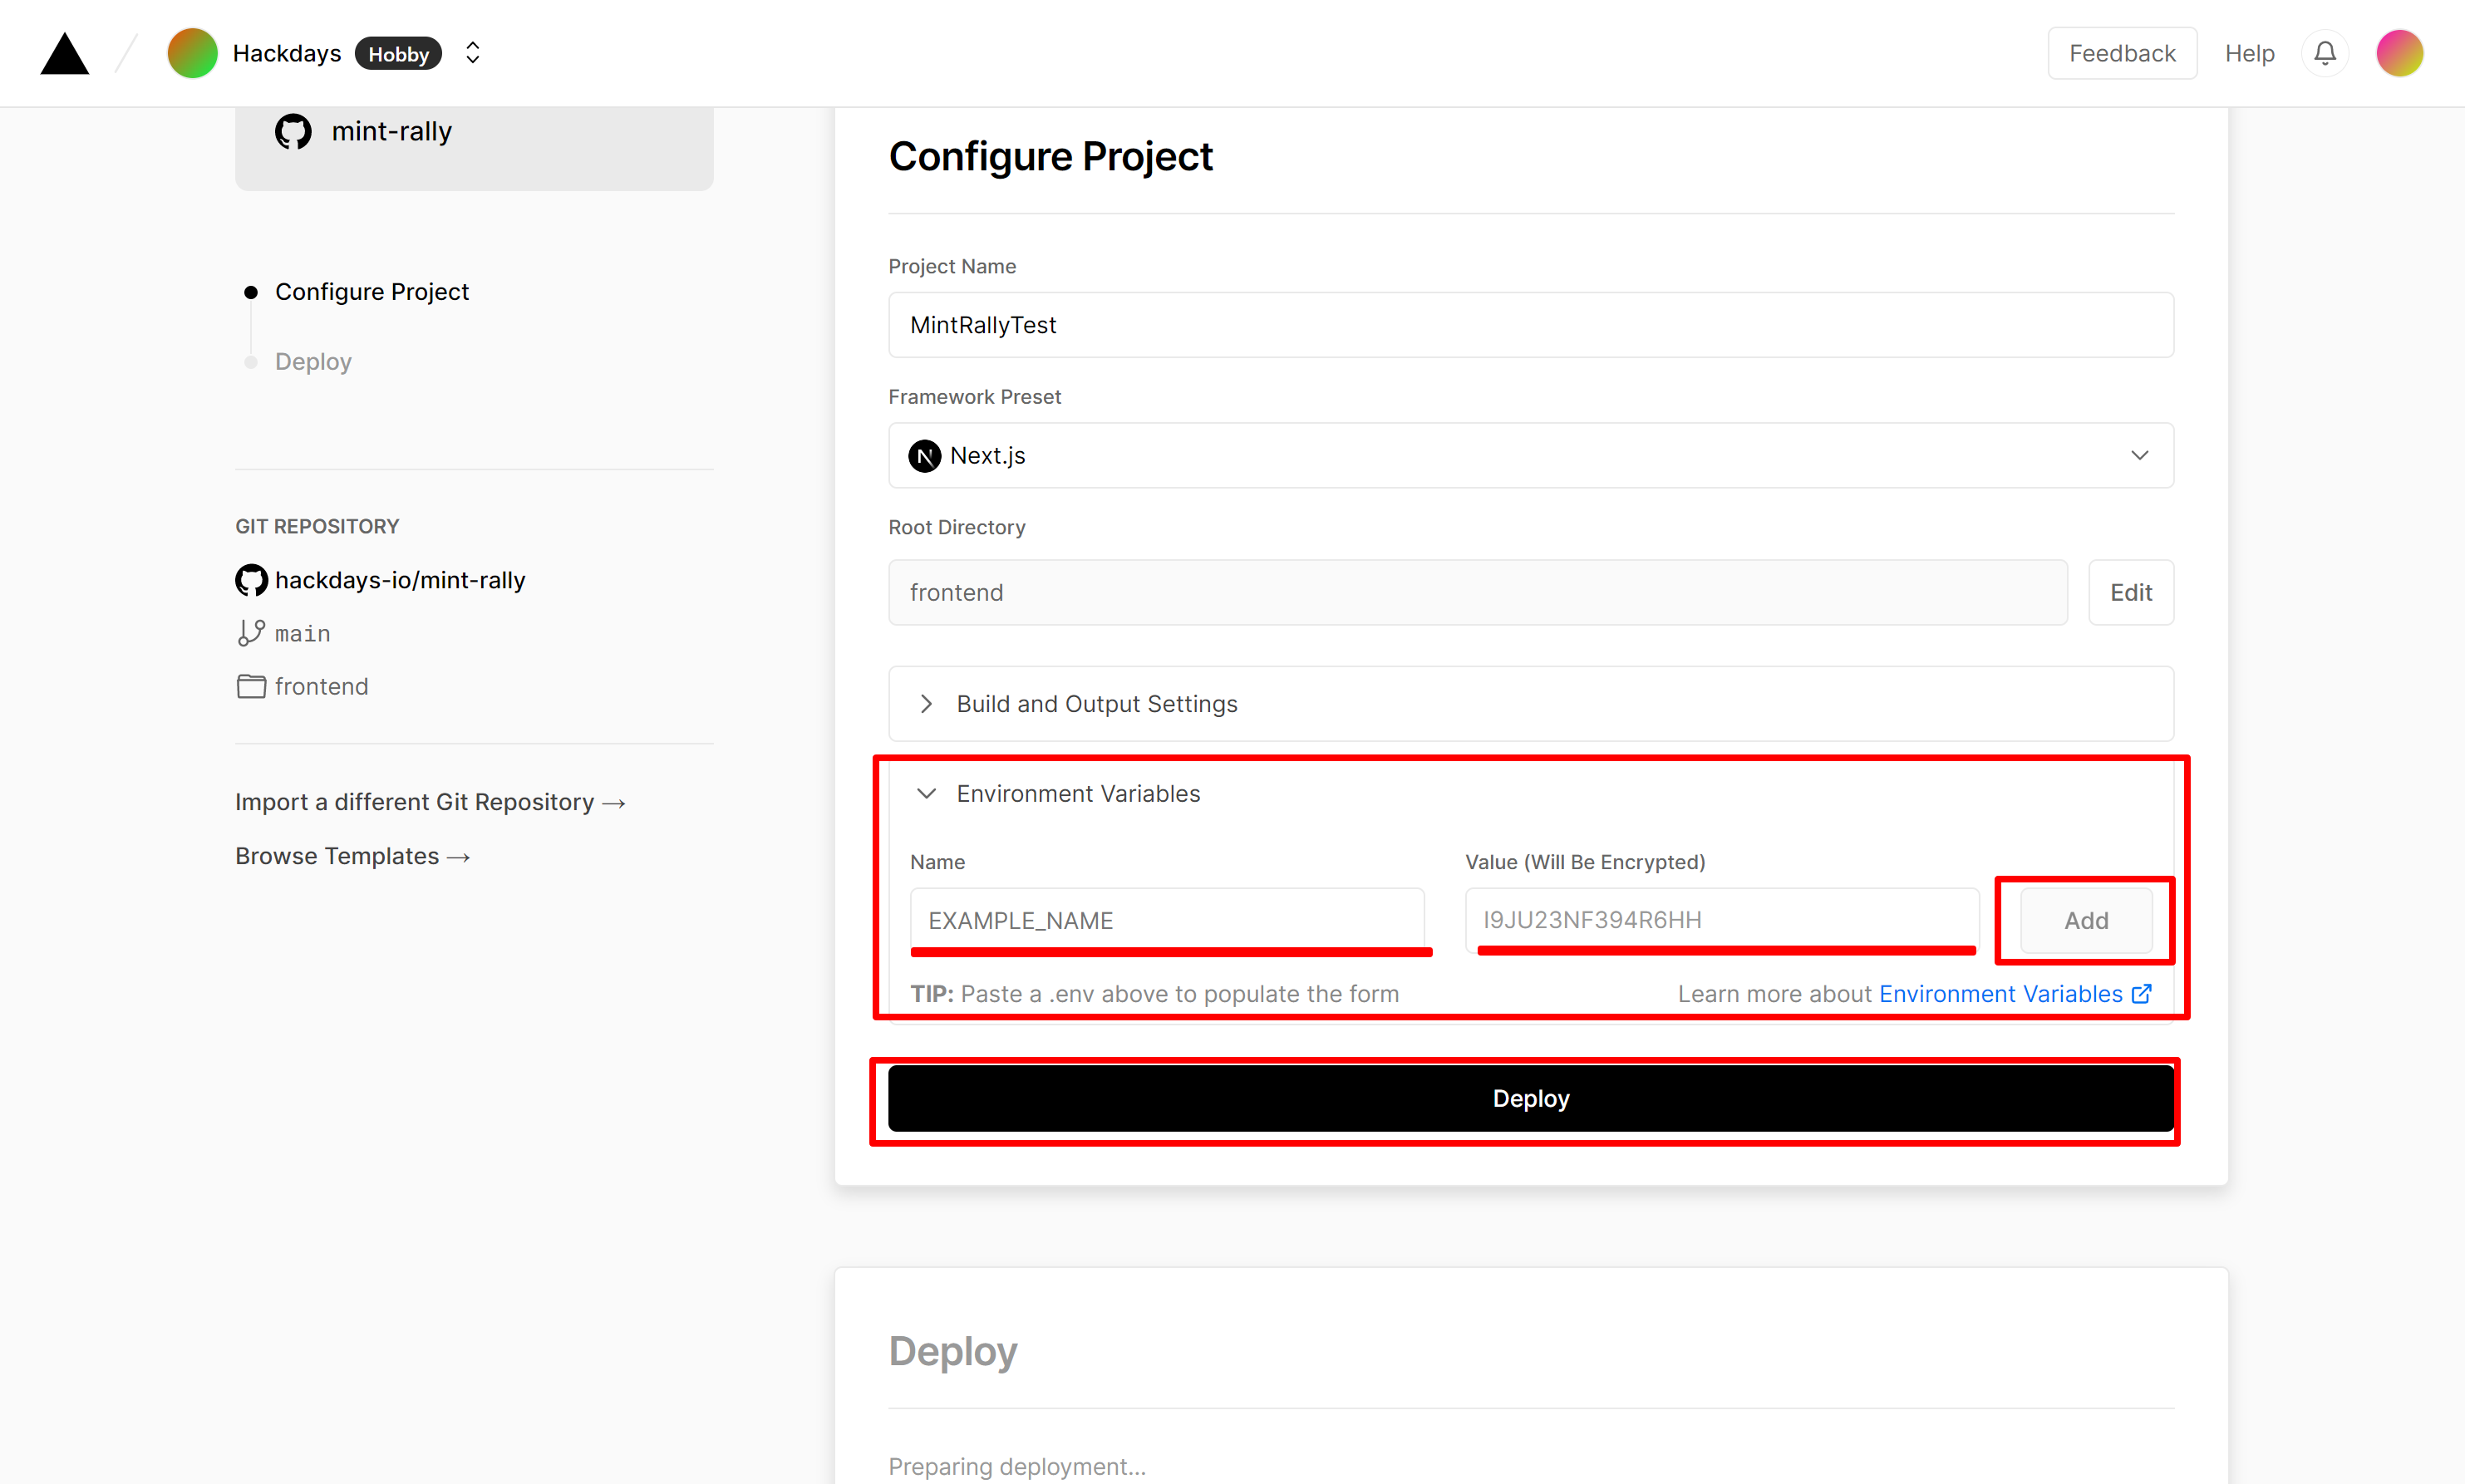2465x1484 pixels.
Task: Click the GitHub icon next to hackdays-io/mint-rally
Action: [251, 580]
